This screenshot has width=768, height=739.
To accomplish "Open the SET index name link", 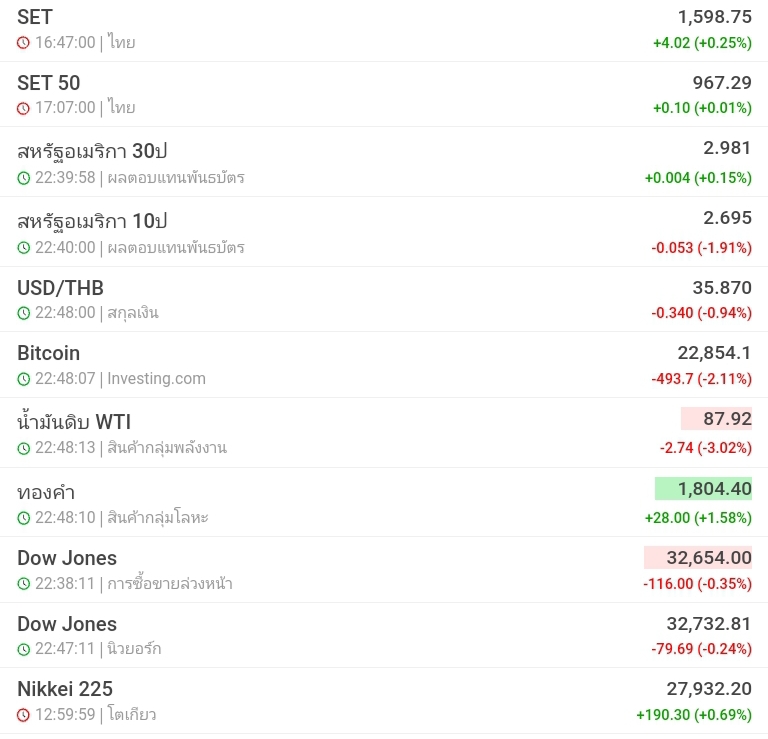I will pos(35,17).
